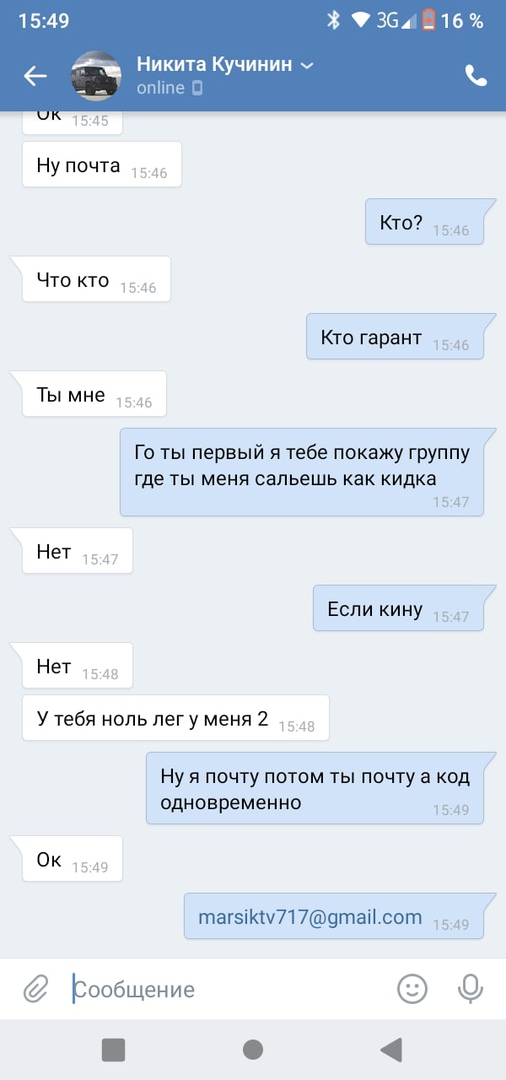Open Никита Кучинин profile avatar
The image size is (506, 1080).
[x=96, y=76]
